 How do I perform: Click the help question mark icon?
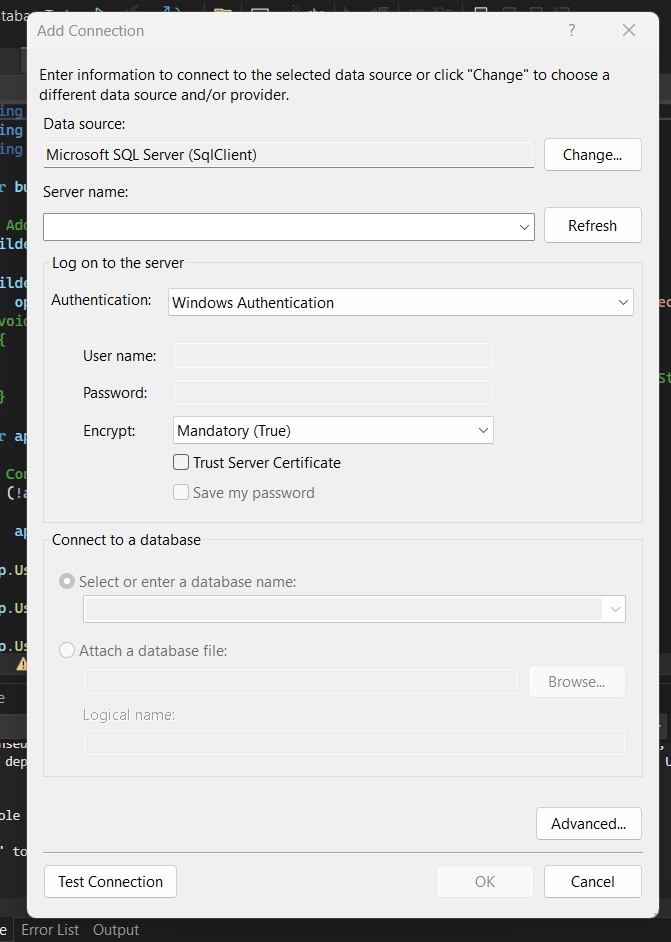tap(572, 30)
